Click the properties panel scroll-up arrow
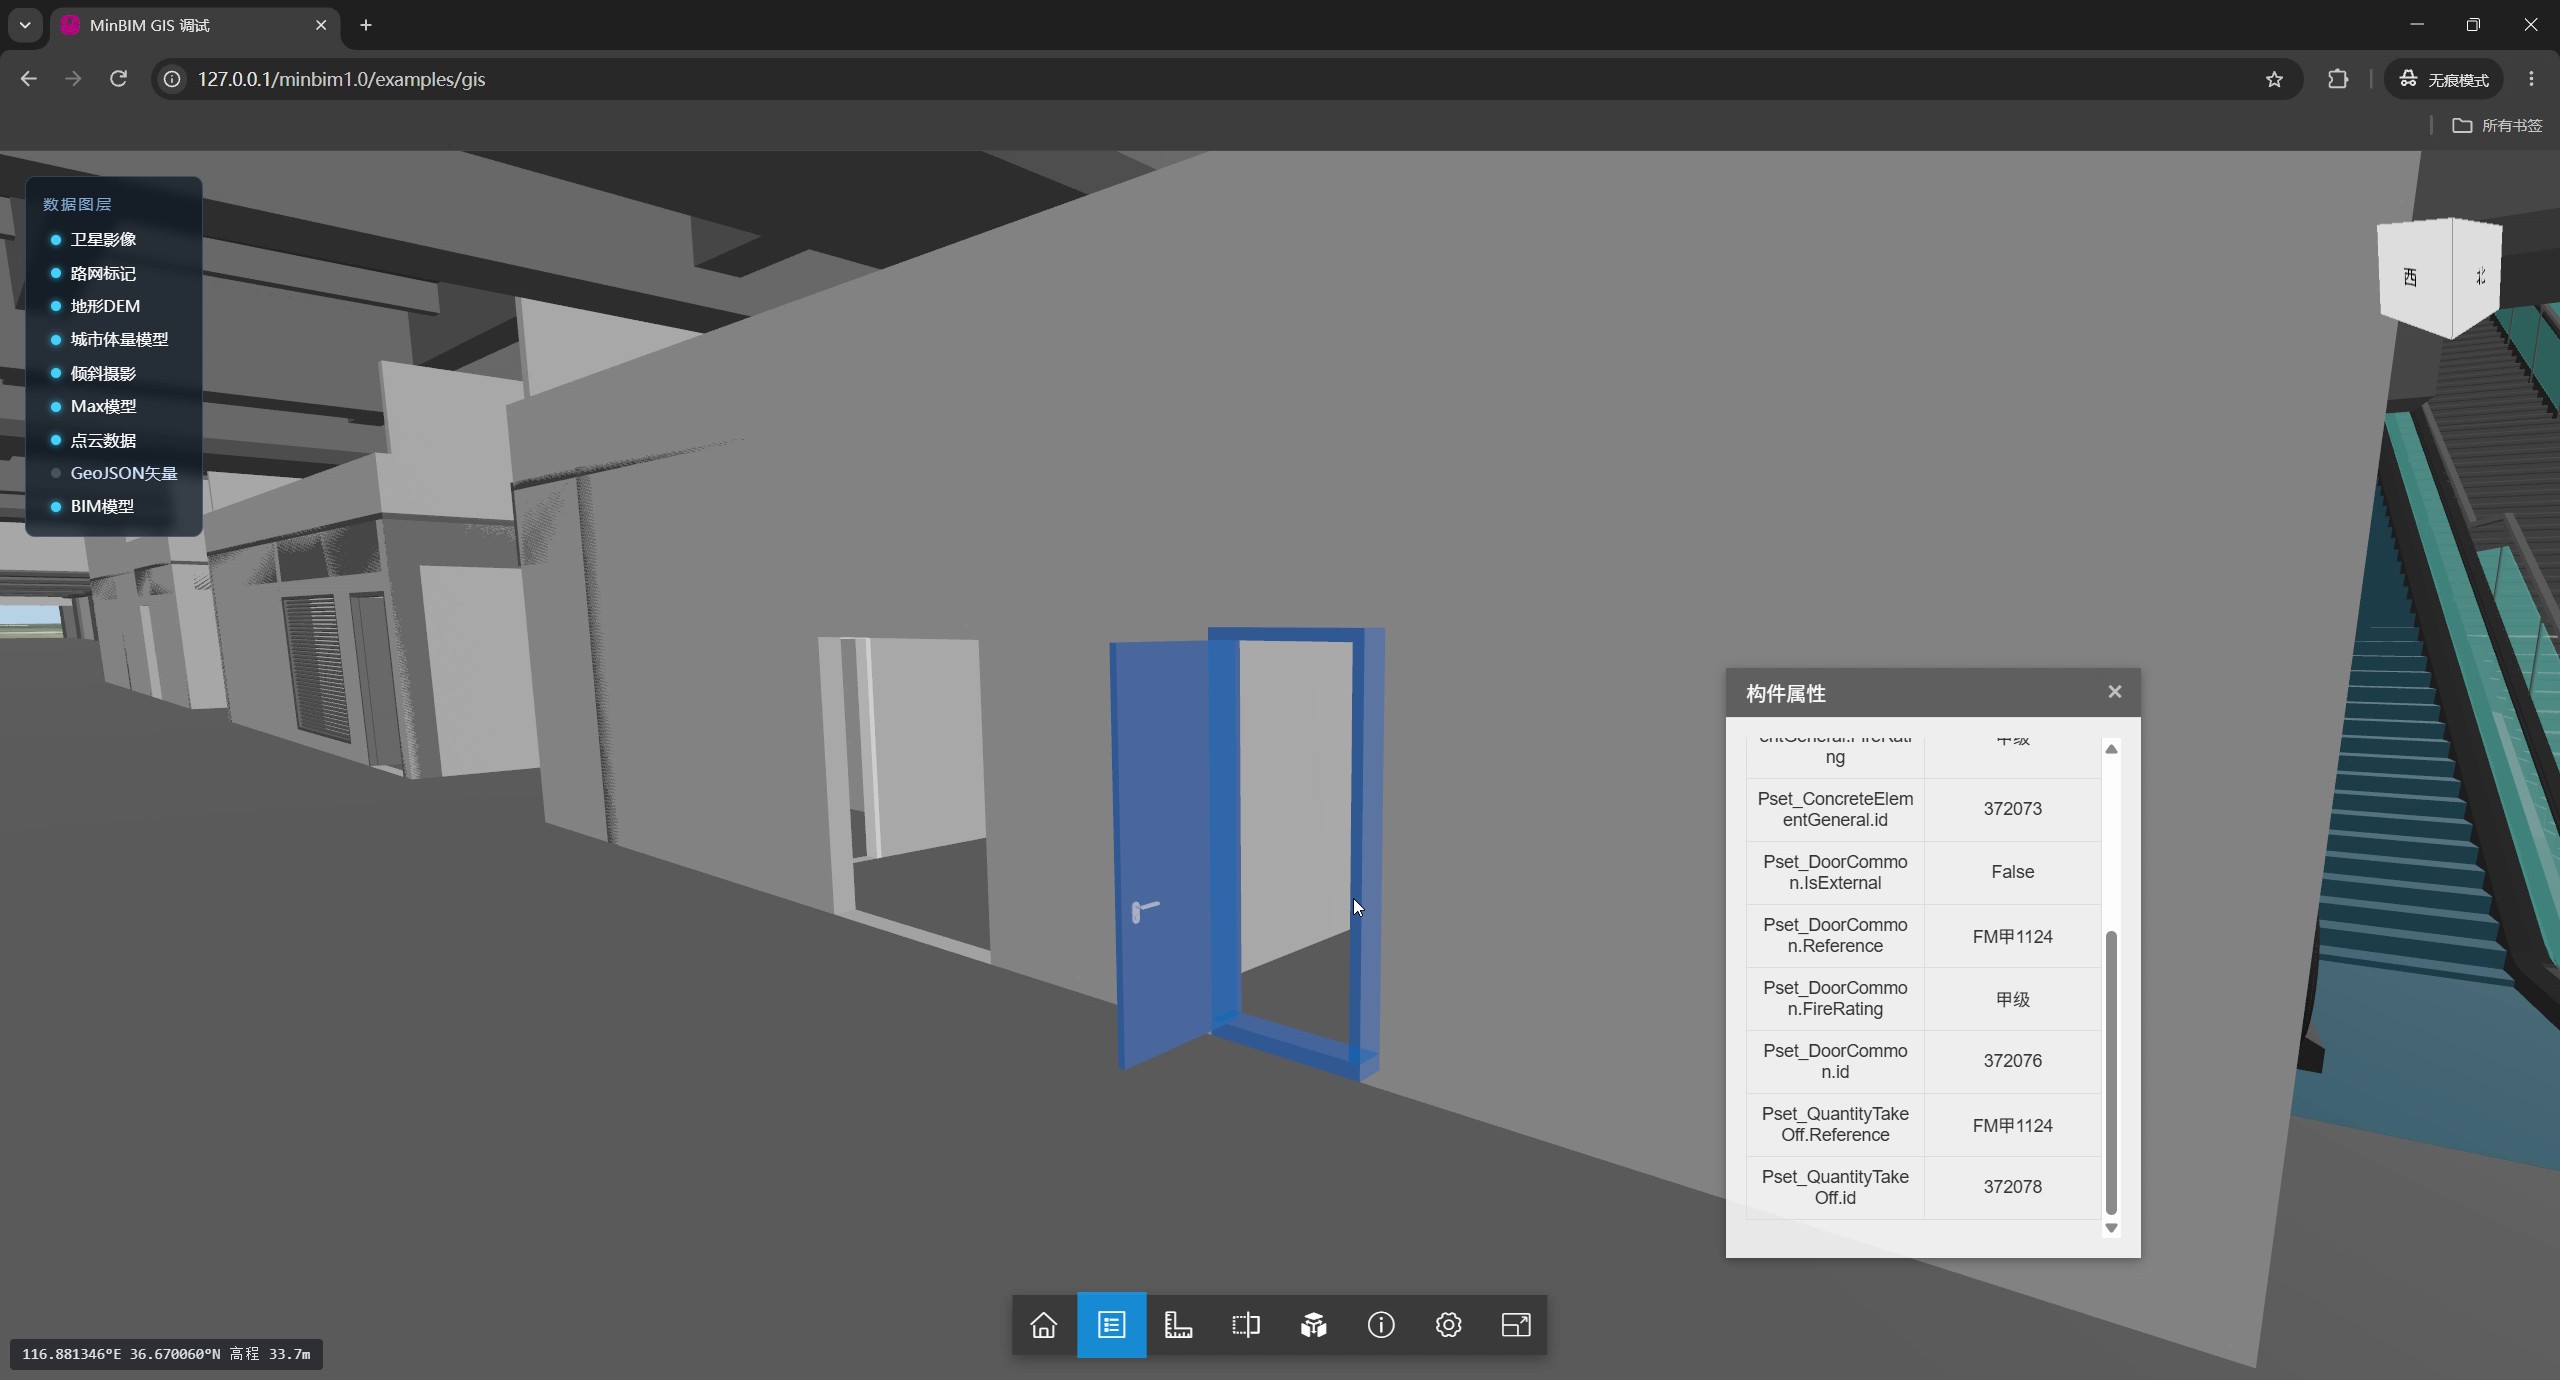This screenshot has height=1380, width=2560. pos(2111,749)
